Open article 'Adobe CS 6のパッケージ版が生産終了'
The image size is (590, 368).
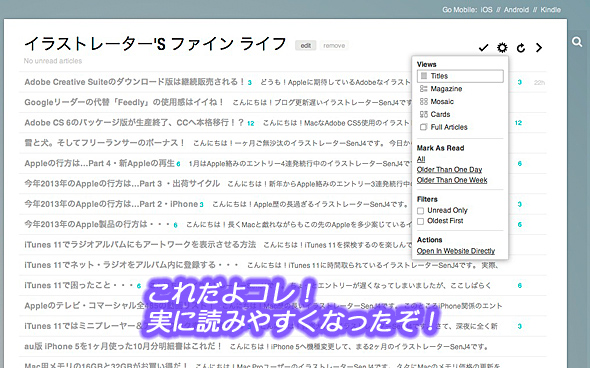(134, 123)
